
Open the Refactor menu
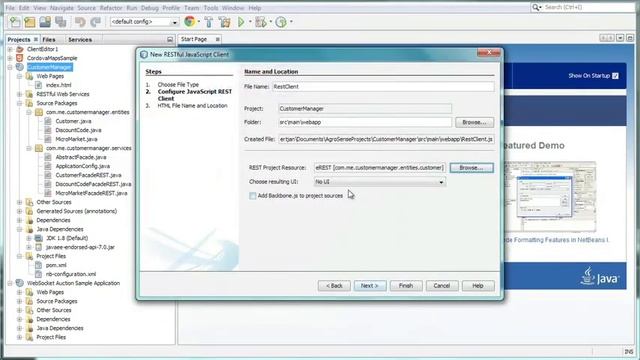coord(111,8)
